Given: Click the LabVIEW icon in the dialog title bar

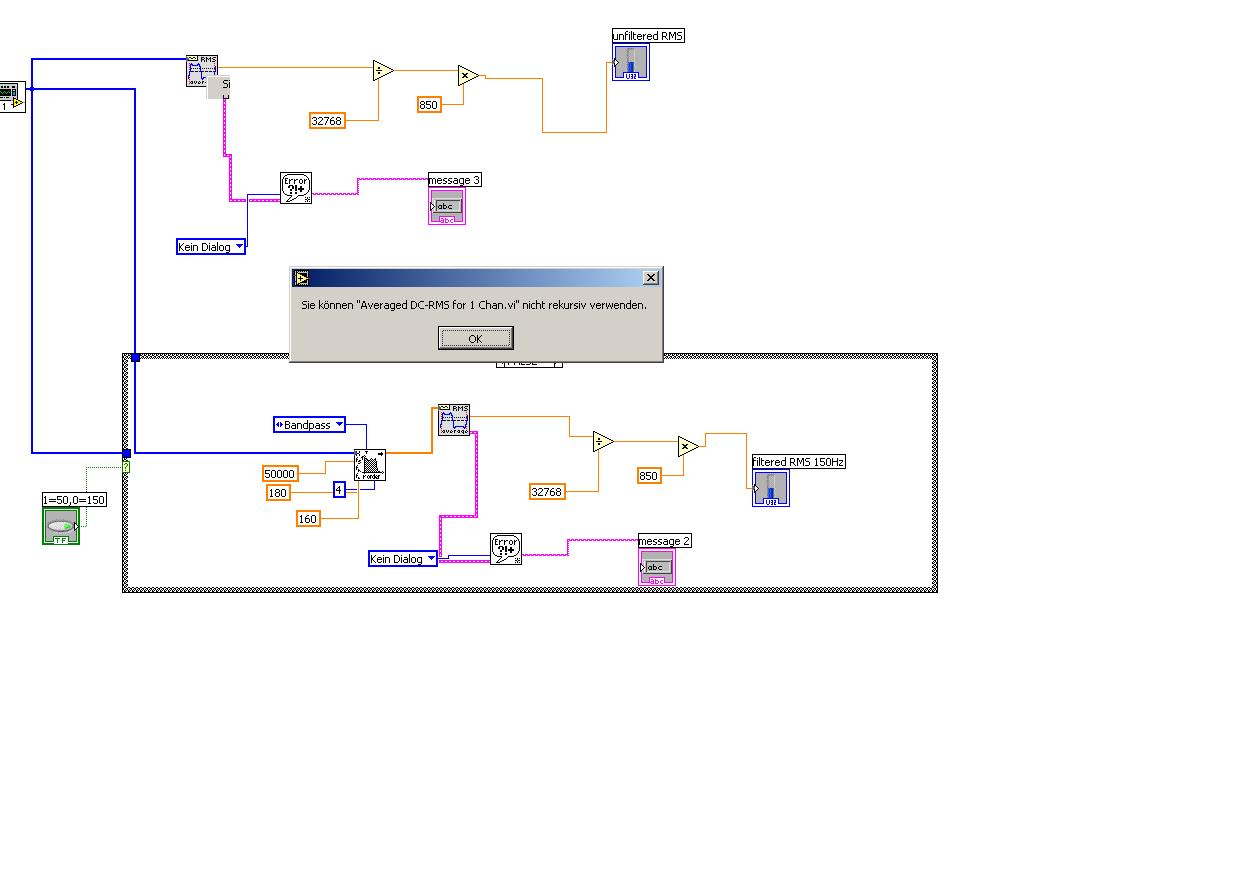Looking at the screenshot, I should tap(301, 278).
